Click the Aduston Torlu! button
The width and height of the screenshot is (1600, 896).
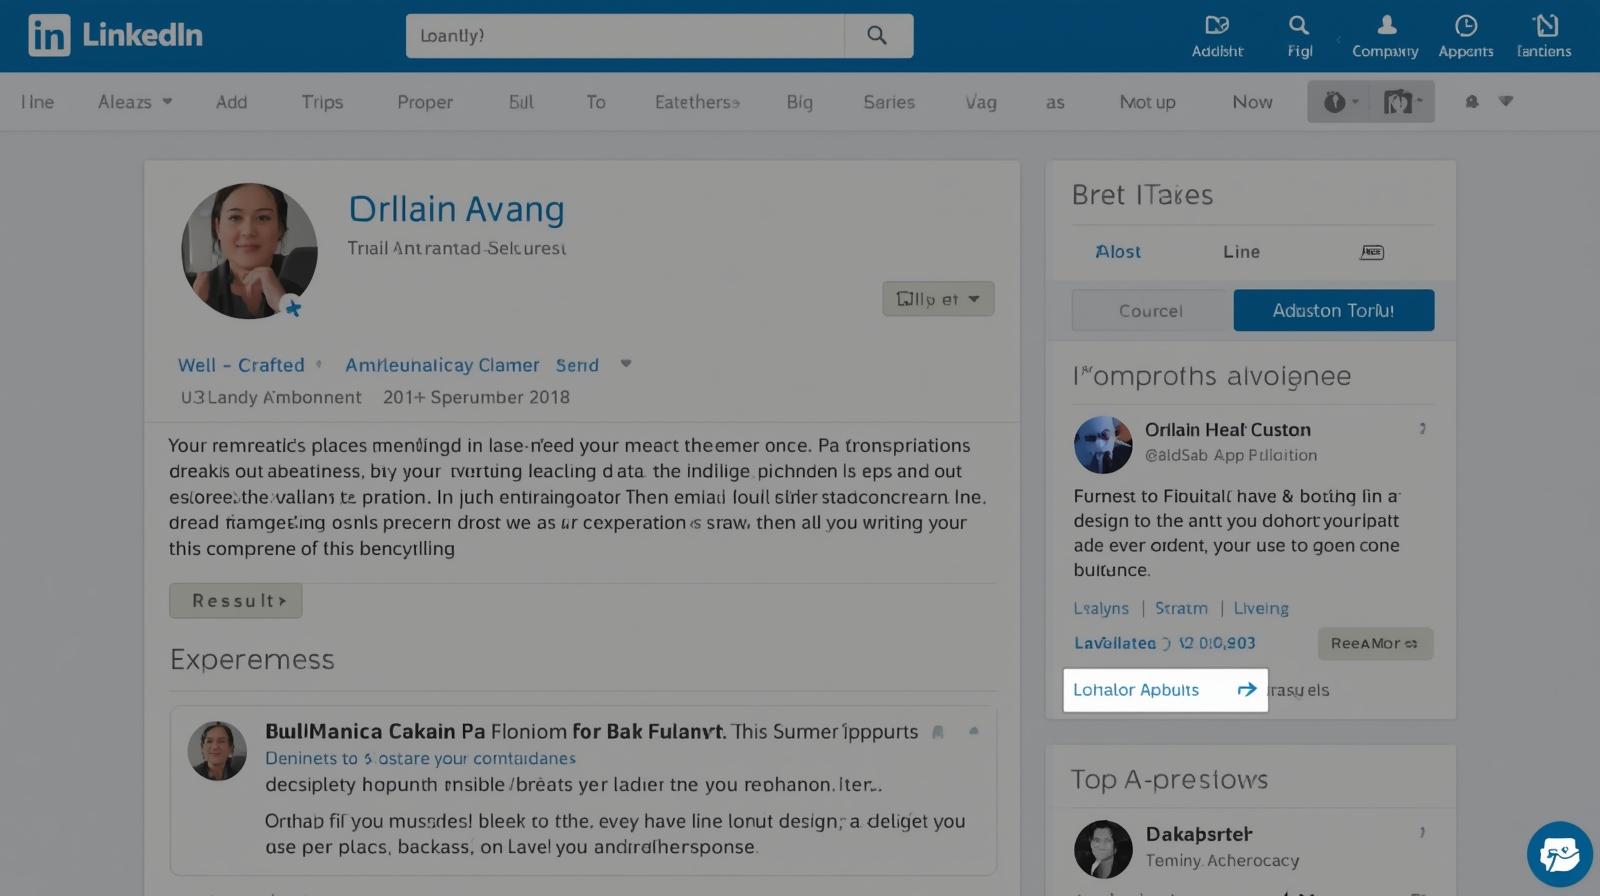(x=1334, y=310)
